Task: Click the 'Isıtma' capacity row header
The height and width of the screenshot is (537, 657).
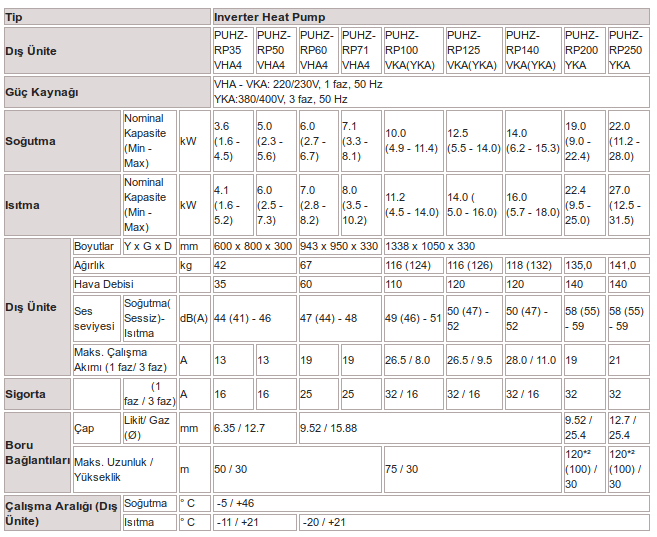Action: (x=62, y=205)
